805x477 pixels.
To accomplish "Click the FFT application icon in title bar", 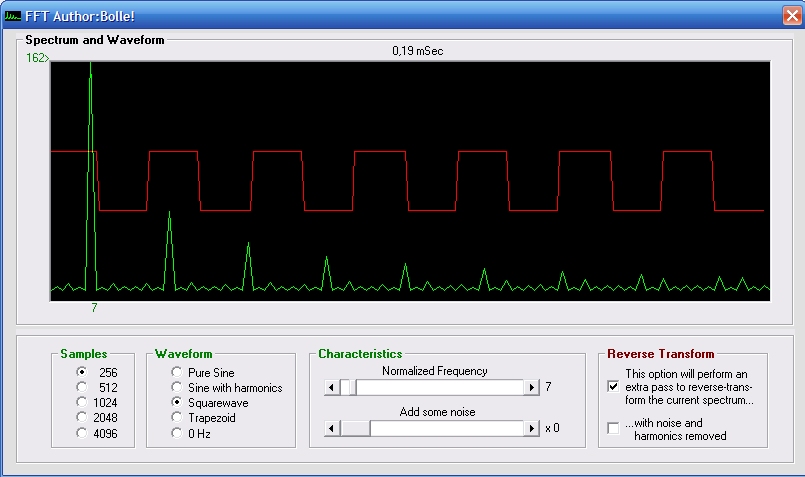I will (12, 16).
